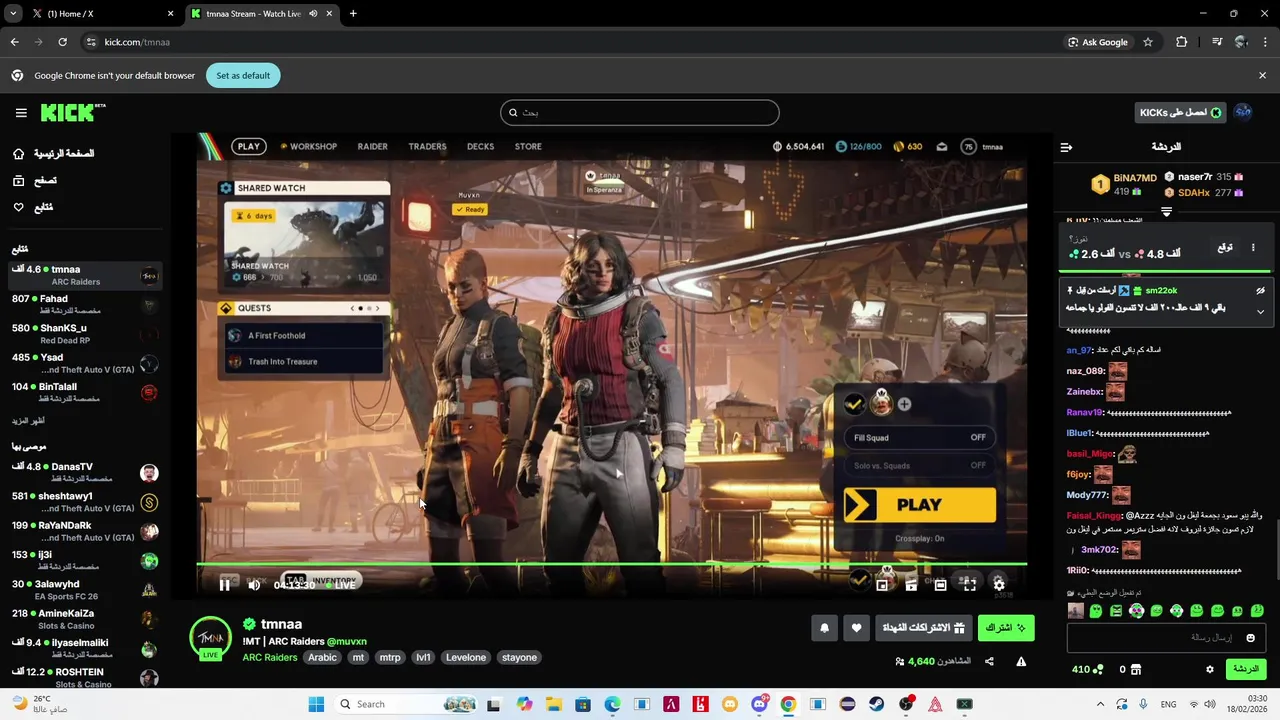Image resolution: width=1280 pixels, height=720 pixels.
Task: Enter fullscreen video mode
Action: click(x=969, y=585)
